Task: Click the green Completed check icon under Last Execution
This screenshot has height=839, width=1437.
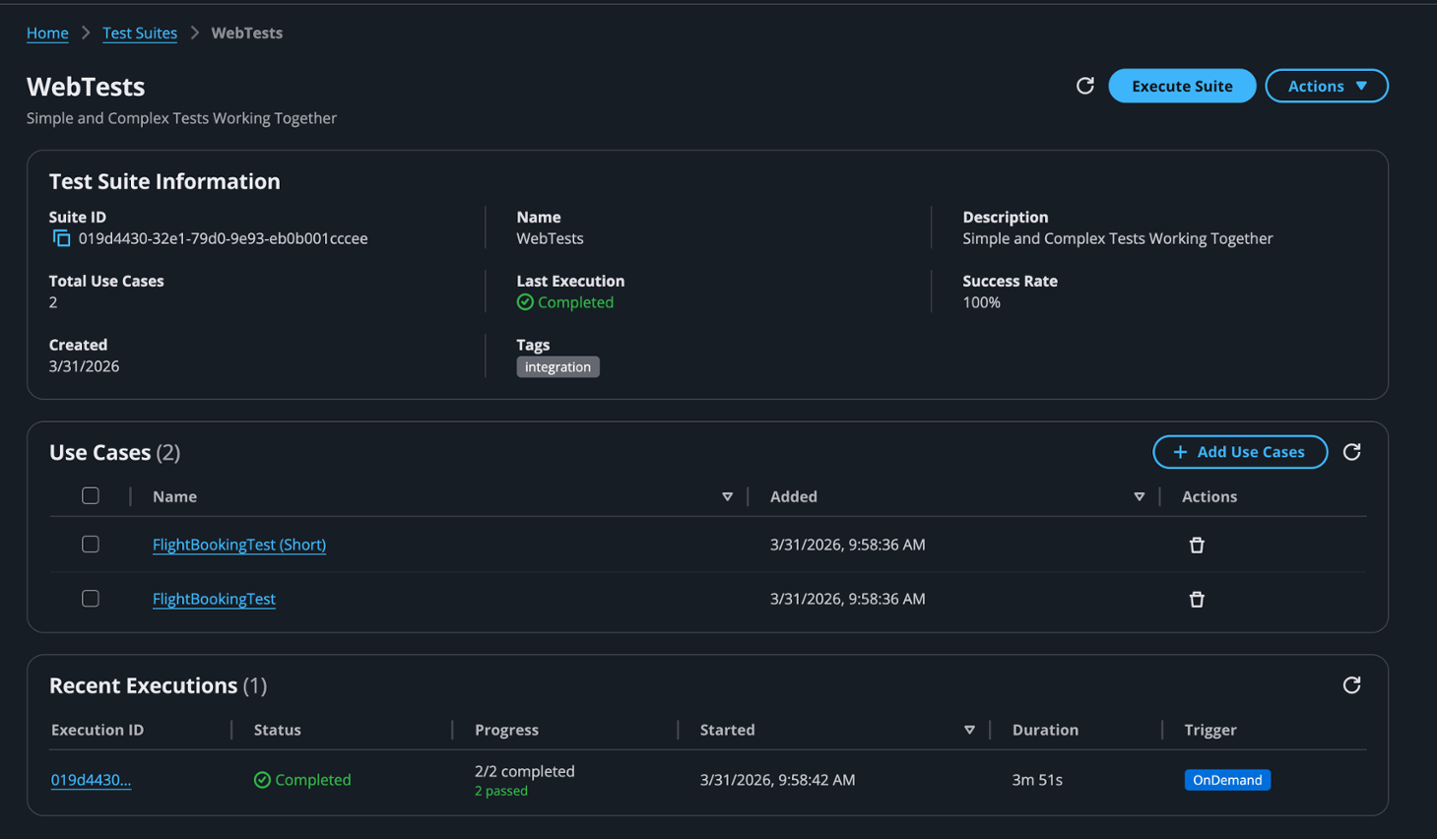Action: coord(525,302)
